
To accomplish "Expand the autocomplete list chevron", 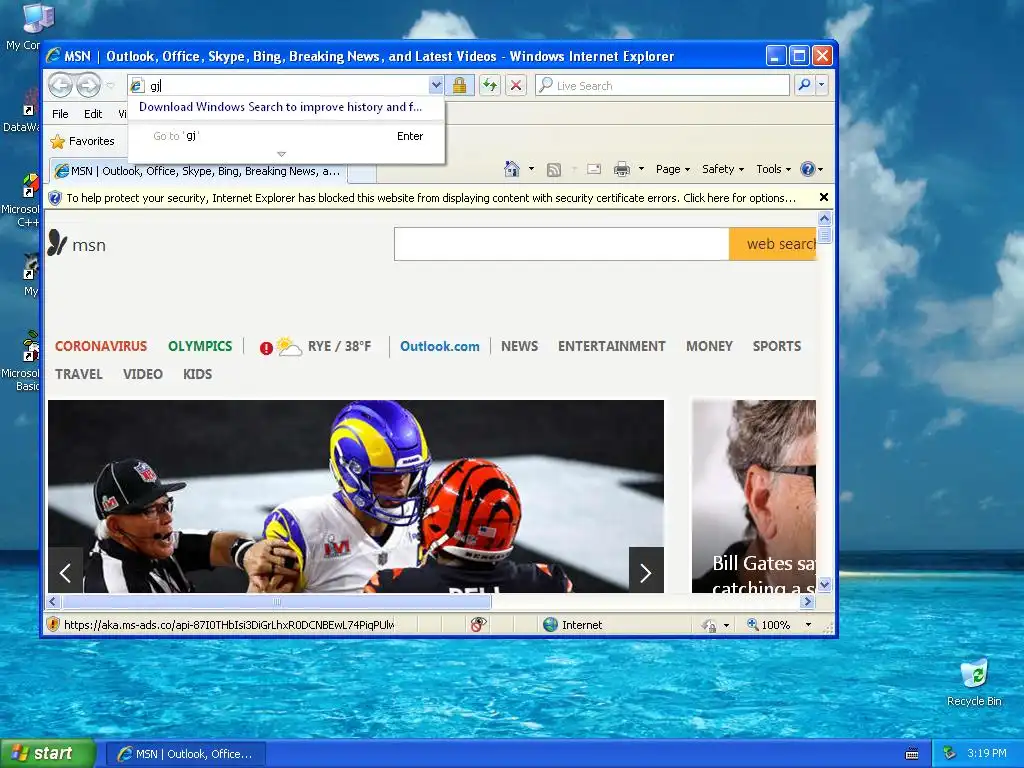I will tap(281, 154).
